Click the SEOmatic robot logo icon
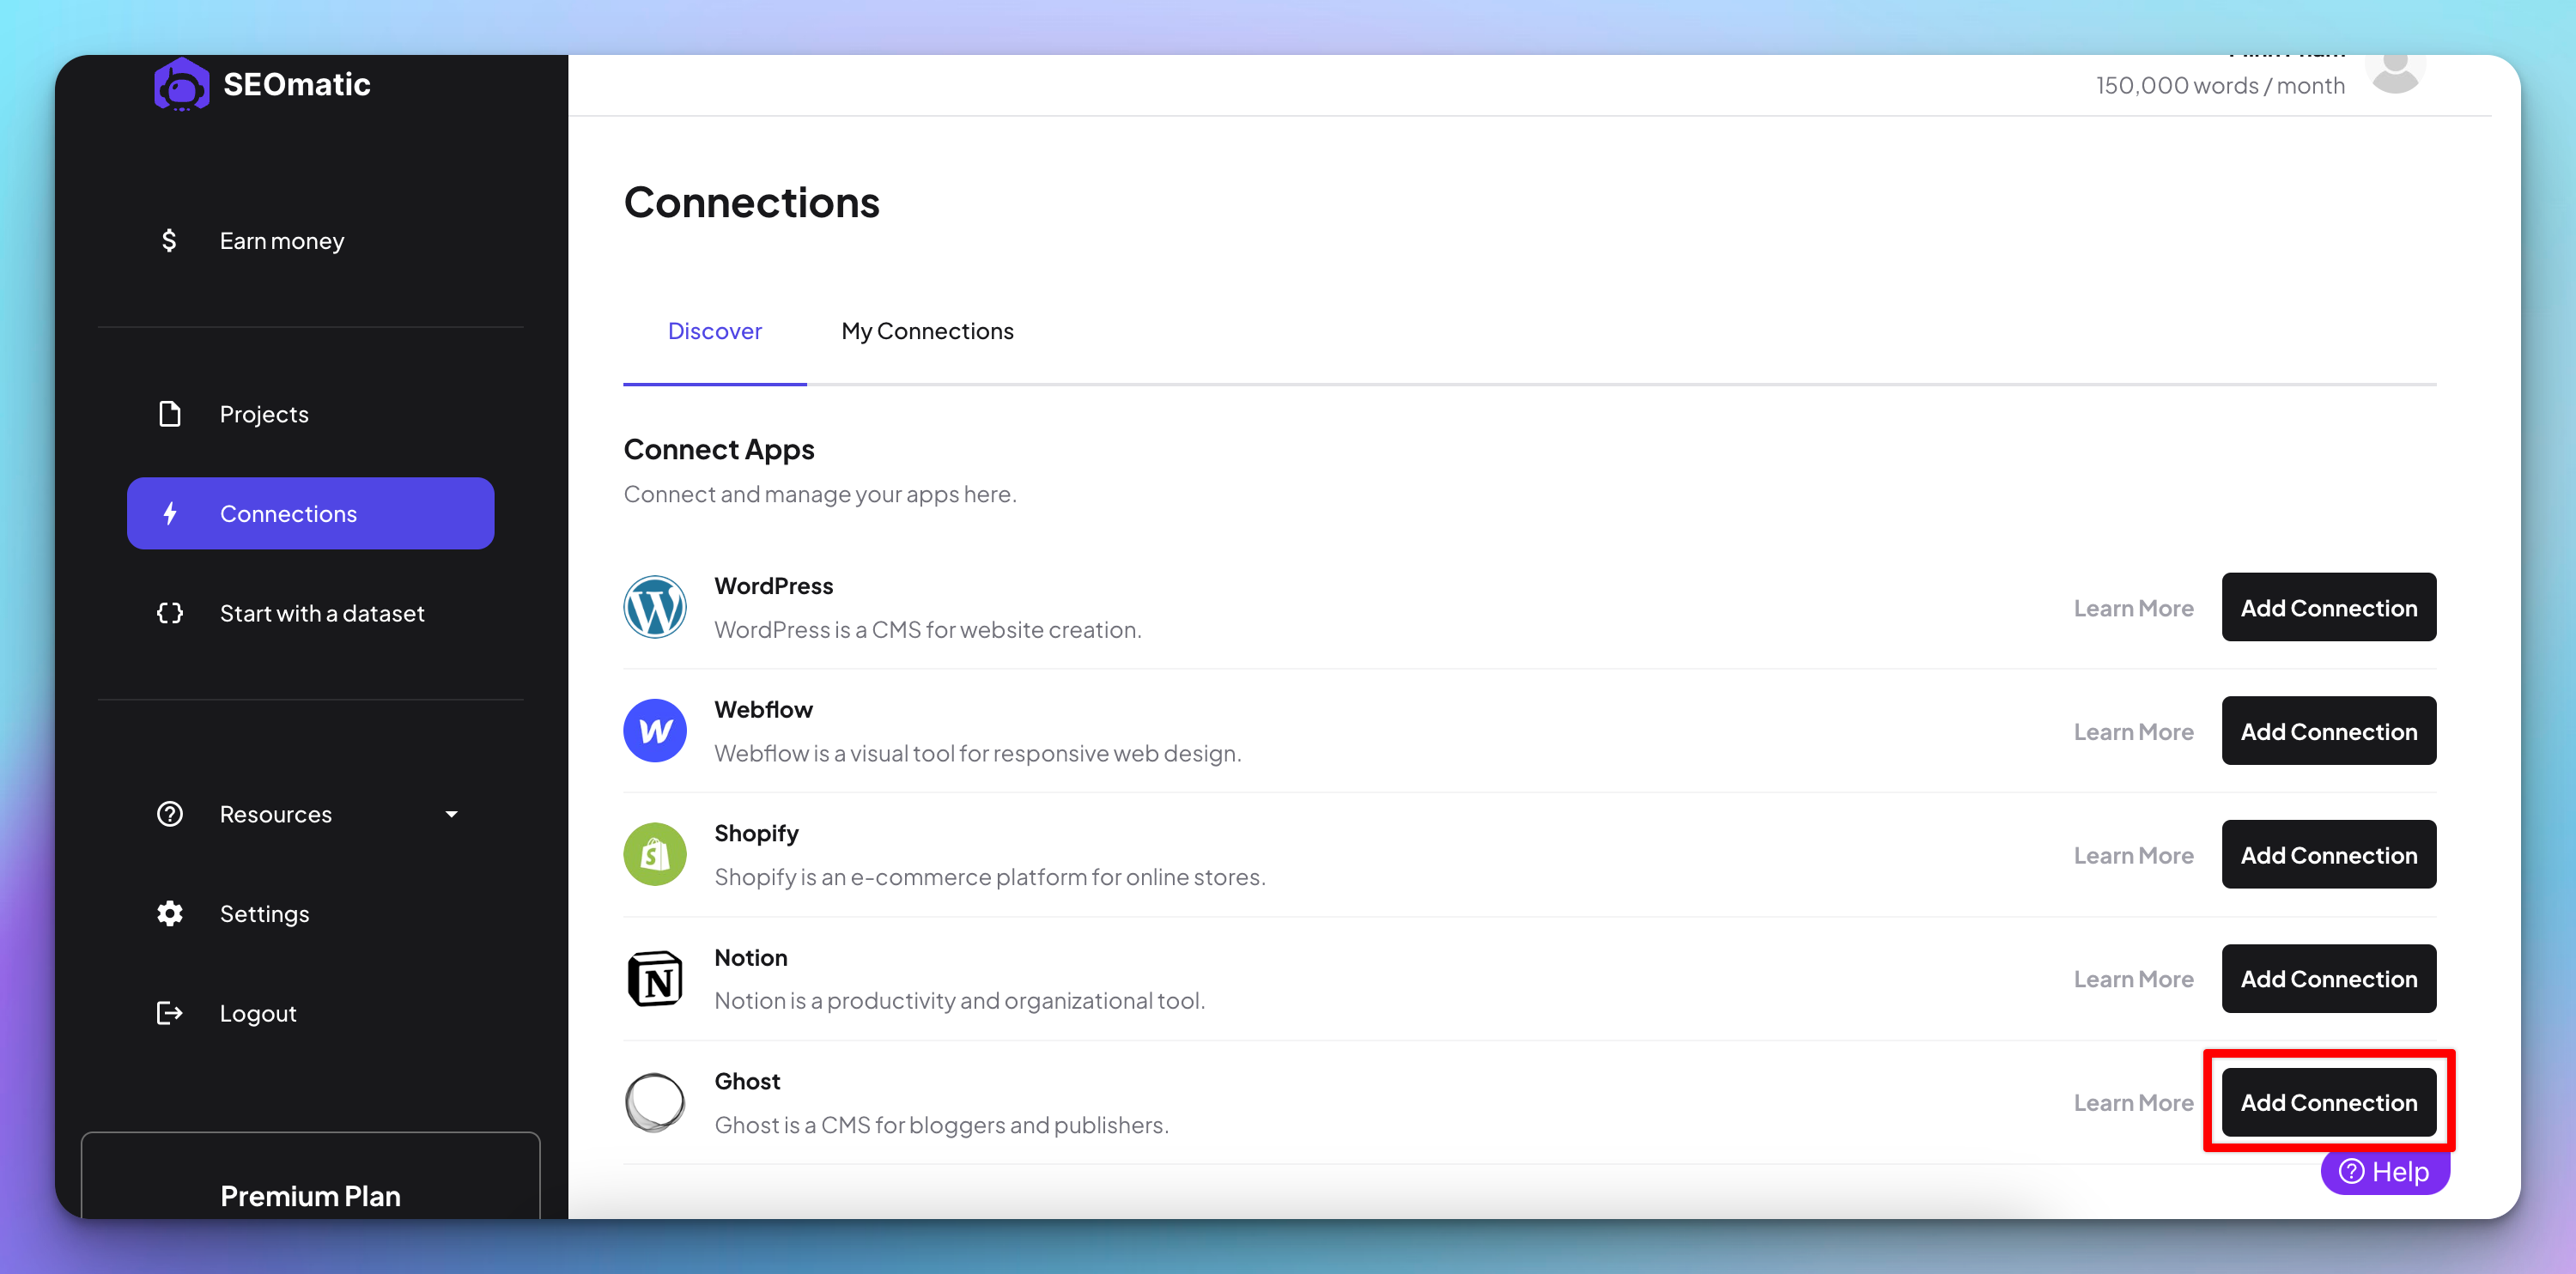Screen dimensions: 2576x1274 point(181,84)
